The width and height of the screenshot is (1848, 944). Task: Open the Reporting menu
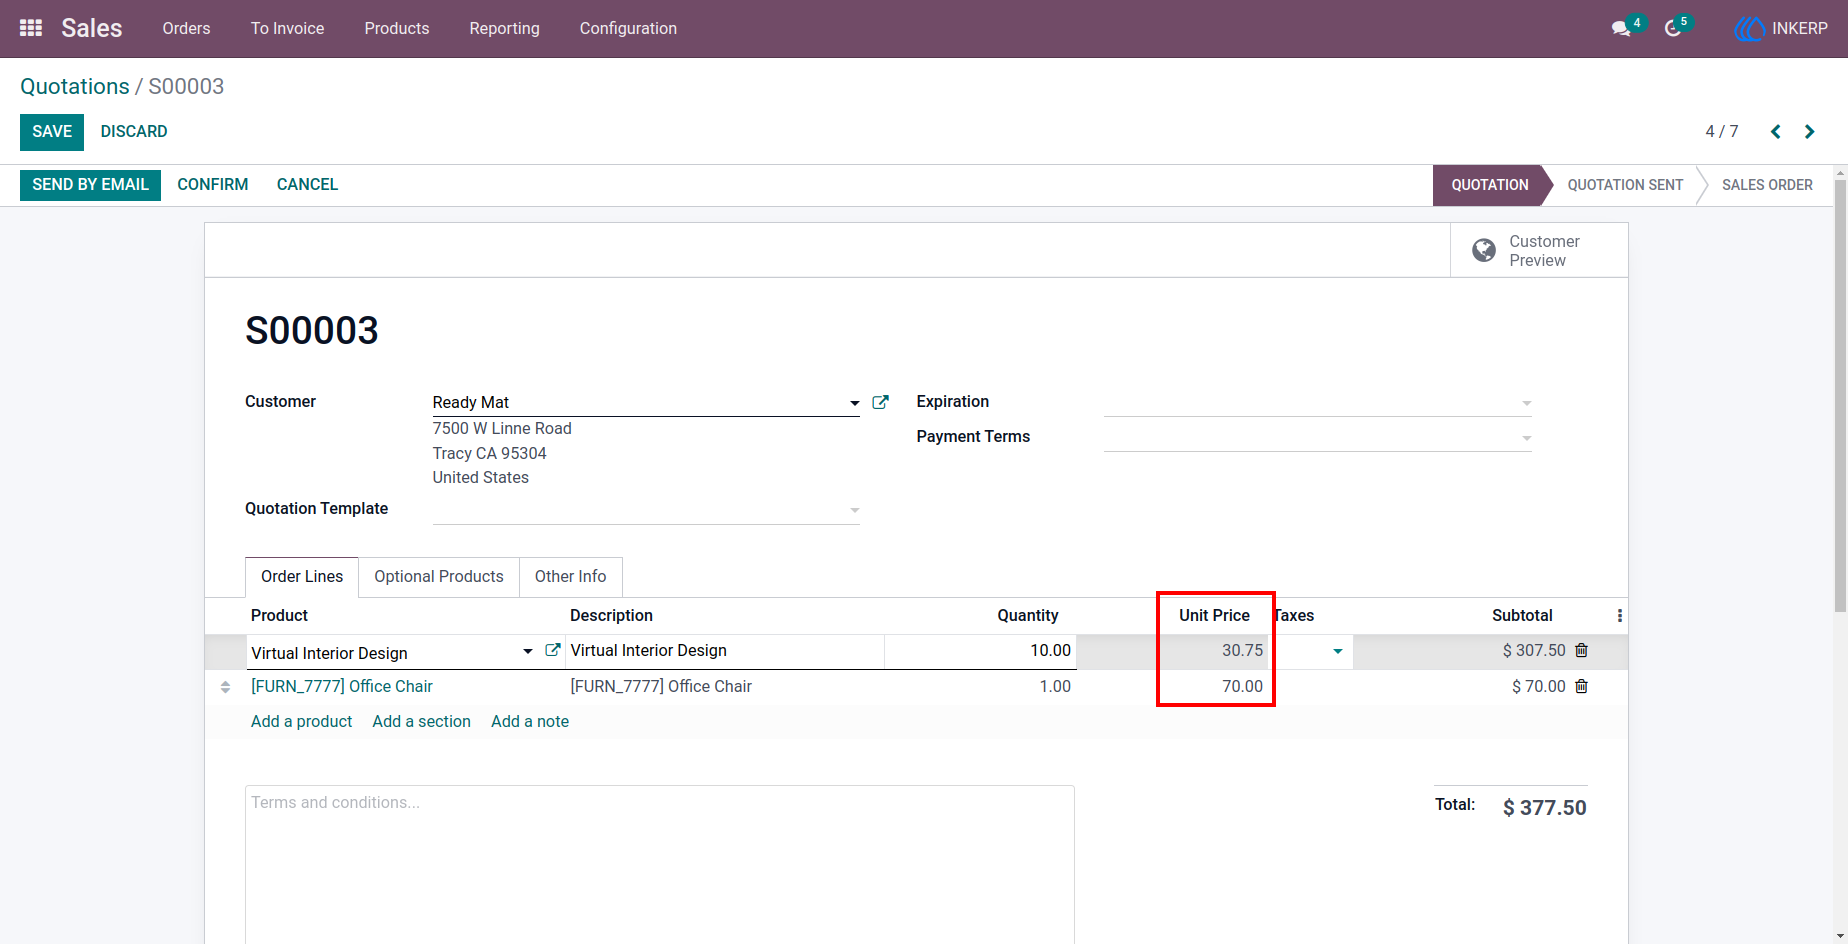click(504, 28)
